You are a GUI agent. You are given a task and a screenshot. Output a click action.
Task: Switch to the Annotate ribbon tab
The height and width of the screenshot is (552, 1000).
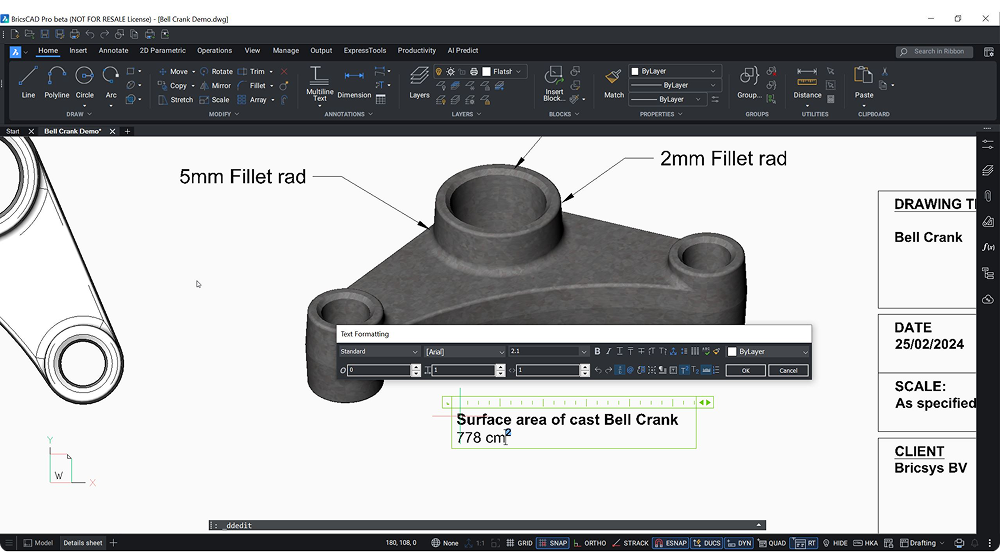[114, 50]
